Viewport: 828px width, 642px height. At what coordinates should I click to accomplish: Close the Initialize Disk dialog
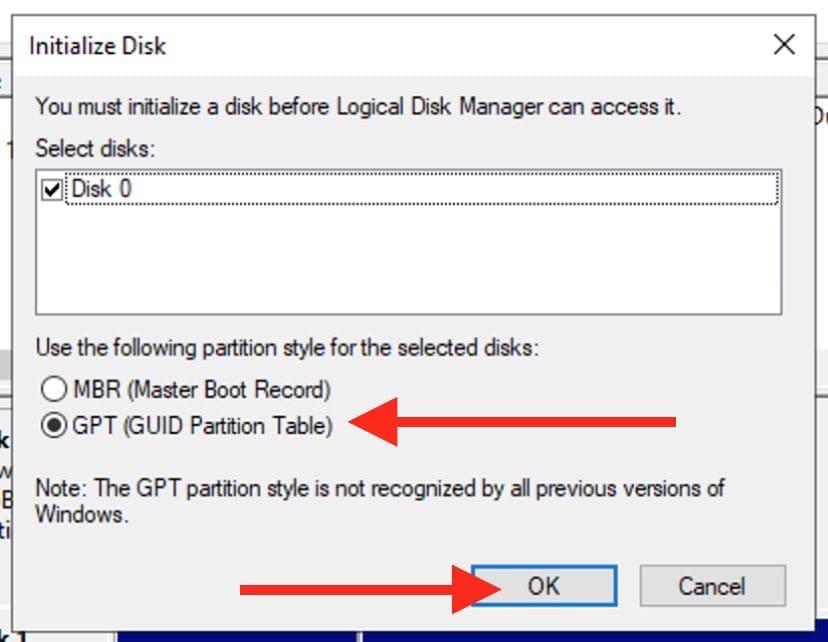[x=784, y=44]
